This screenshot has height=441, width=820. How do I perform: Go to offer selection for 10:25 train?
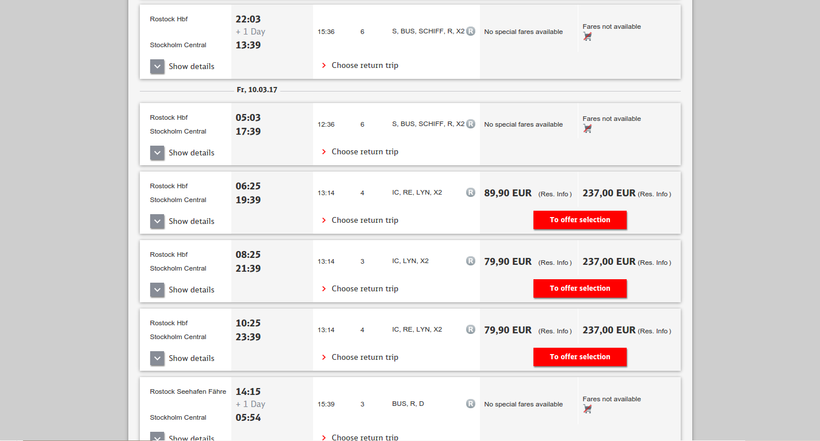click(580, 357)
